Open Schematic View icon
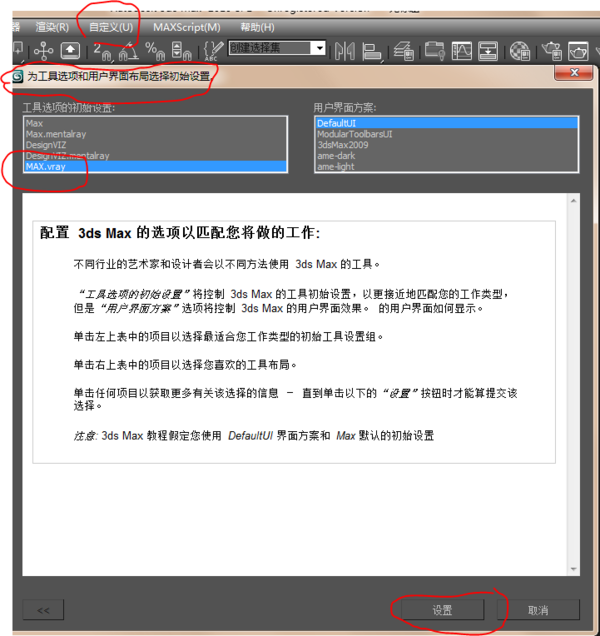The width and height of the screenshot is (600, 636). point(488,51)
